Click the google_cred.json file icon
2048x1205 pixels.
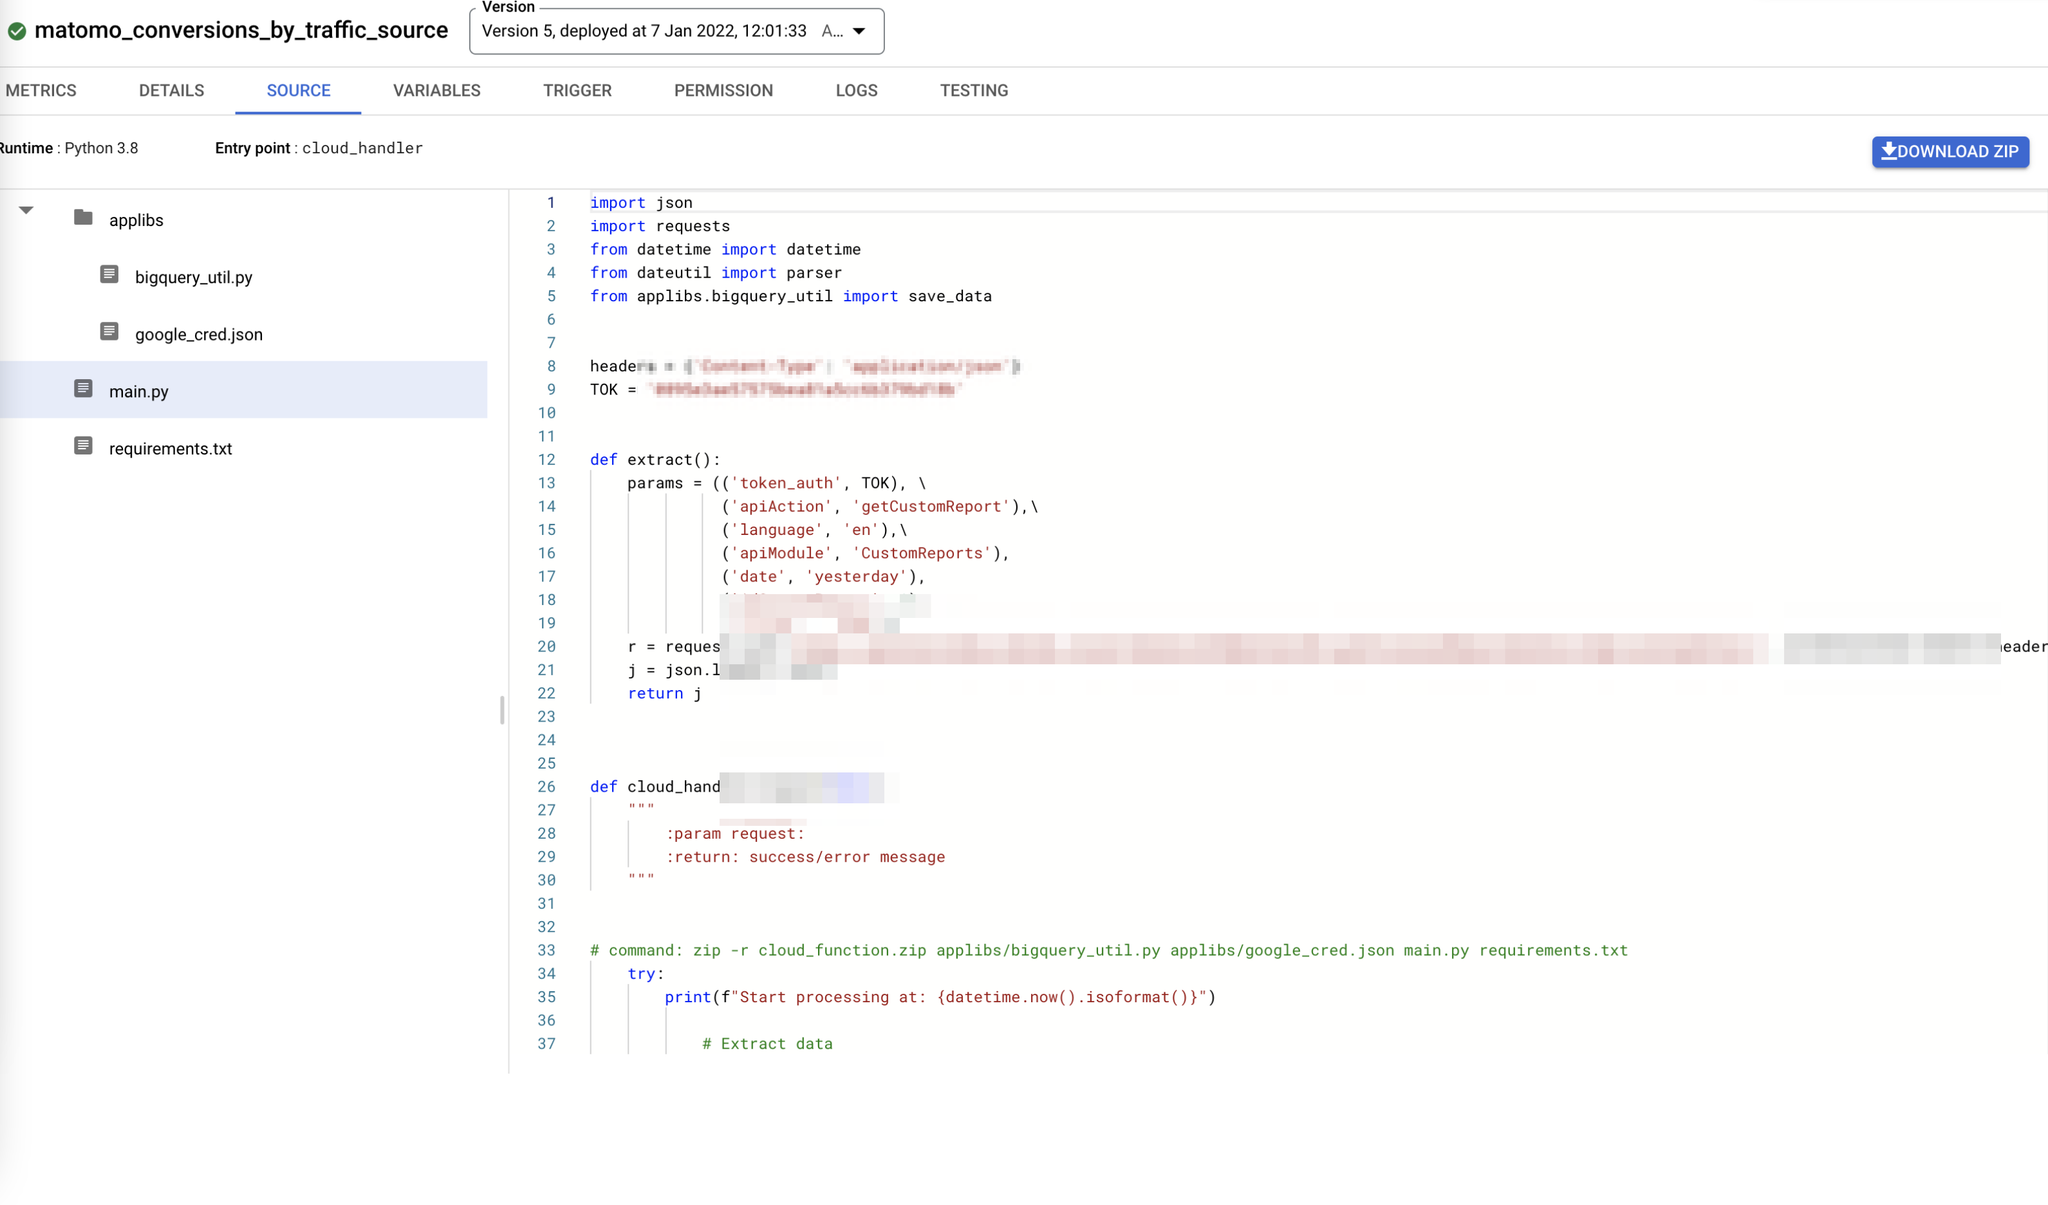(x=109, y=331)
